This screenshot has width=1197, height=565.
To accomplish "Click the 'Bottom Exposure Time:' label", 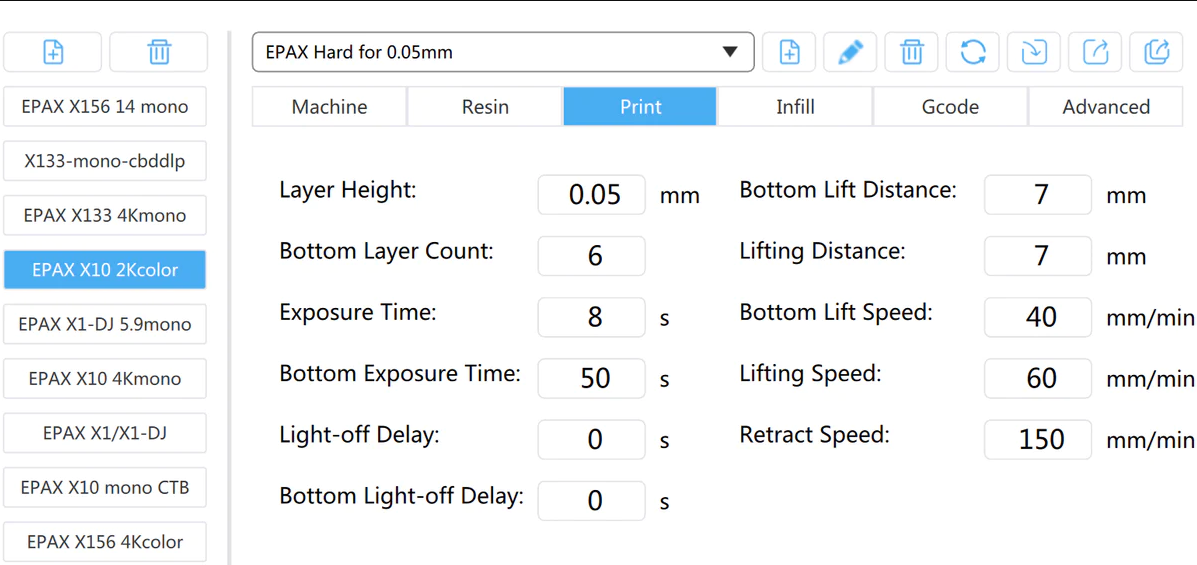I will tap(400, 374).
